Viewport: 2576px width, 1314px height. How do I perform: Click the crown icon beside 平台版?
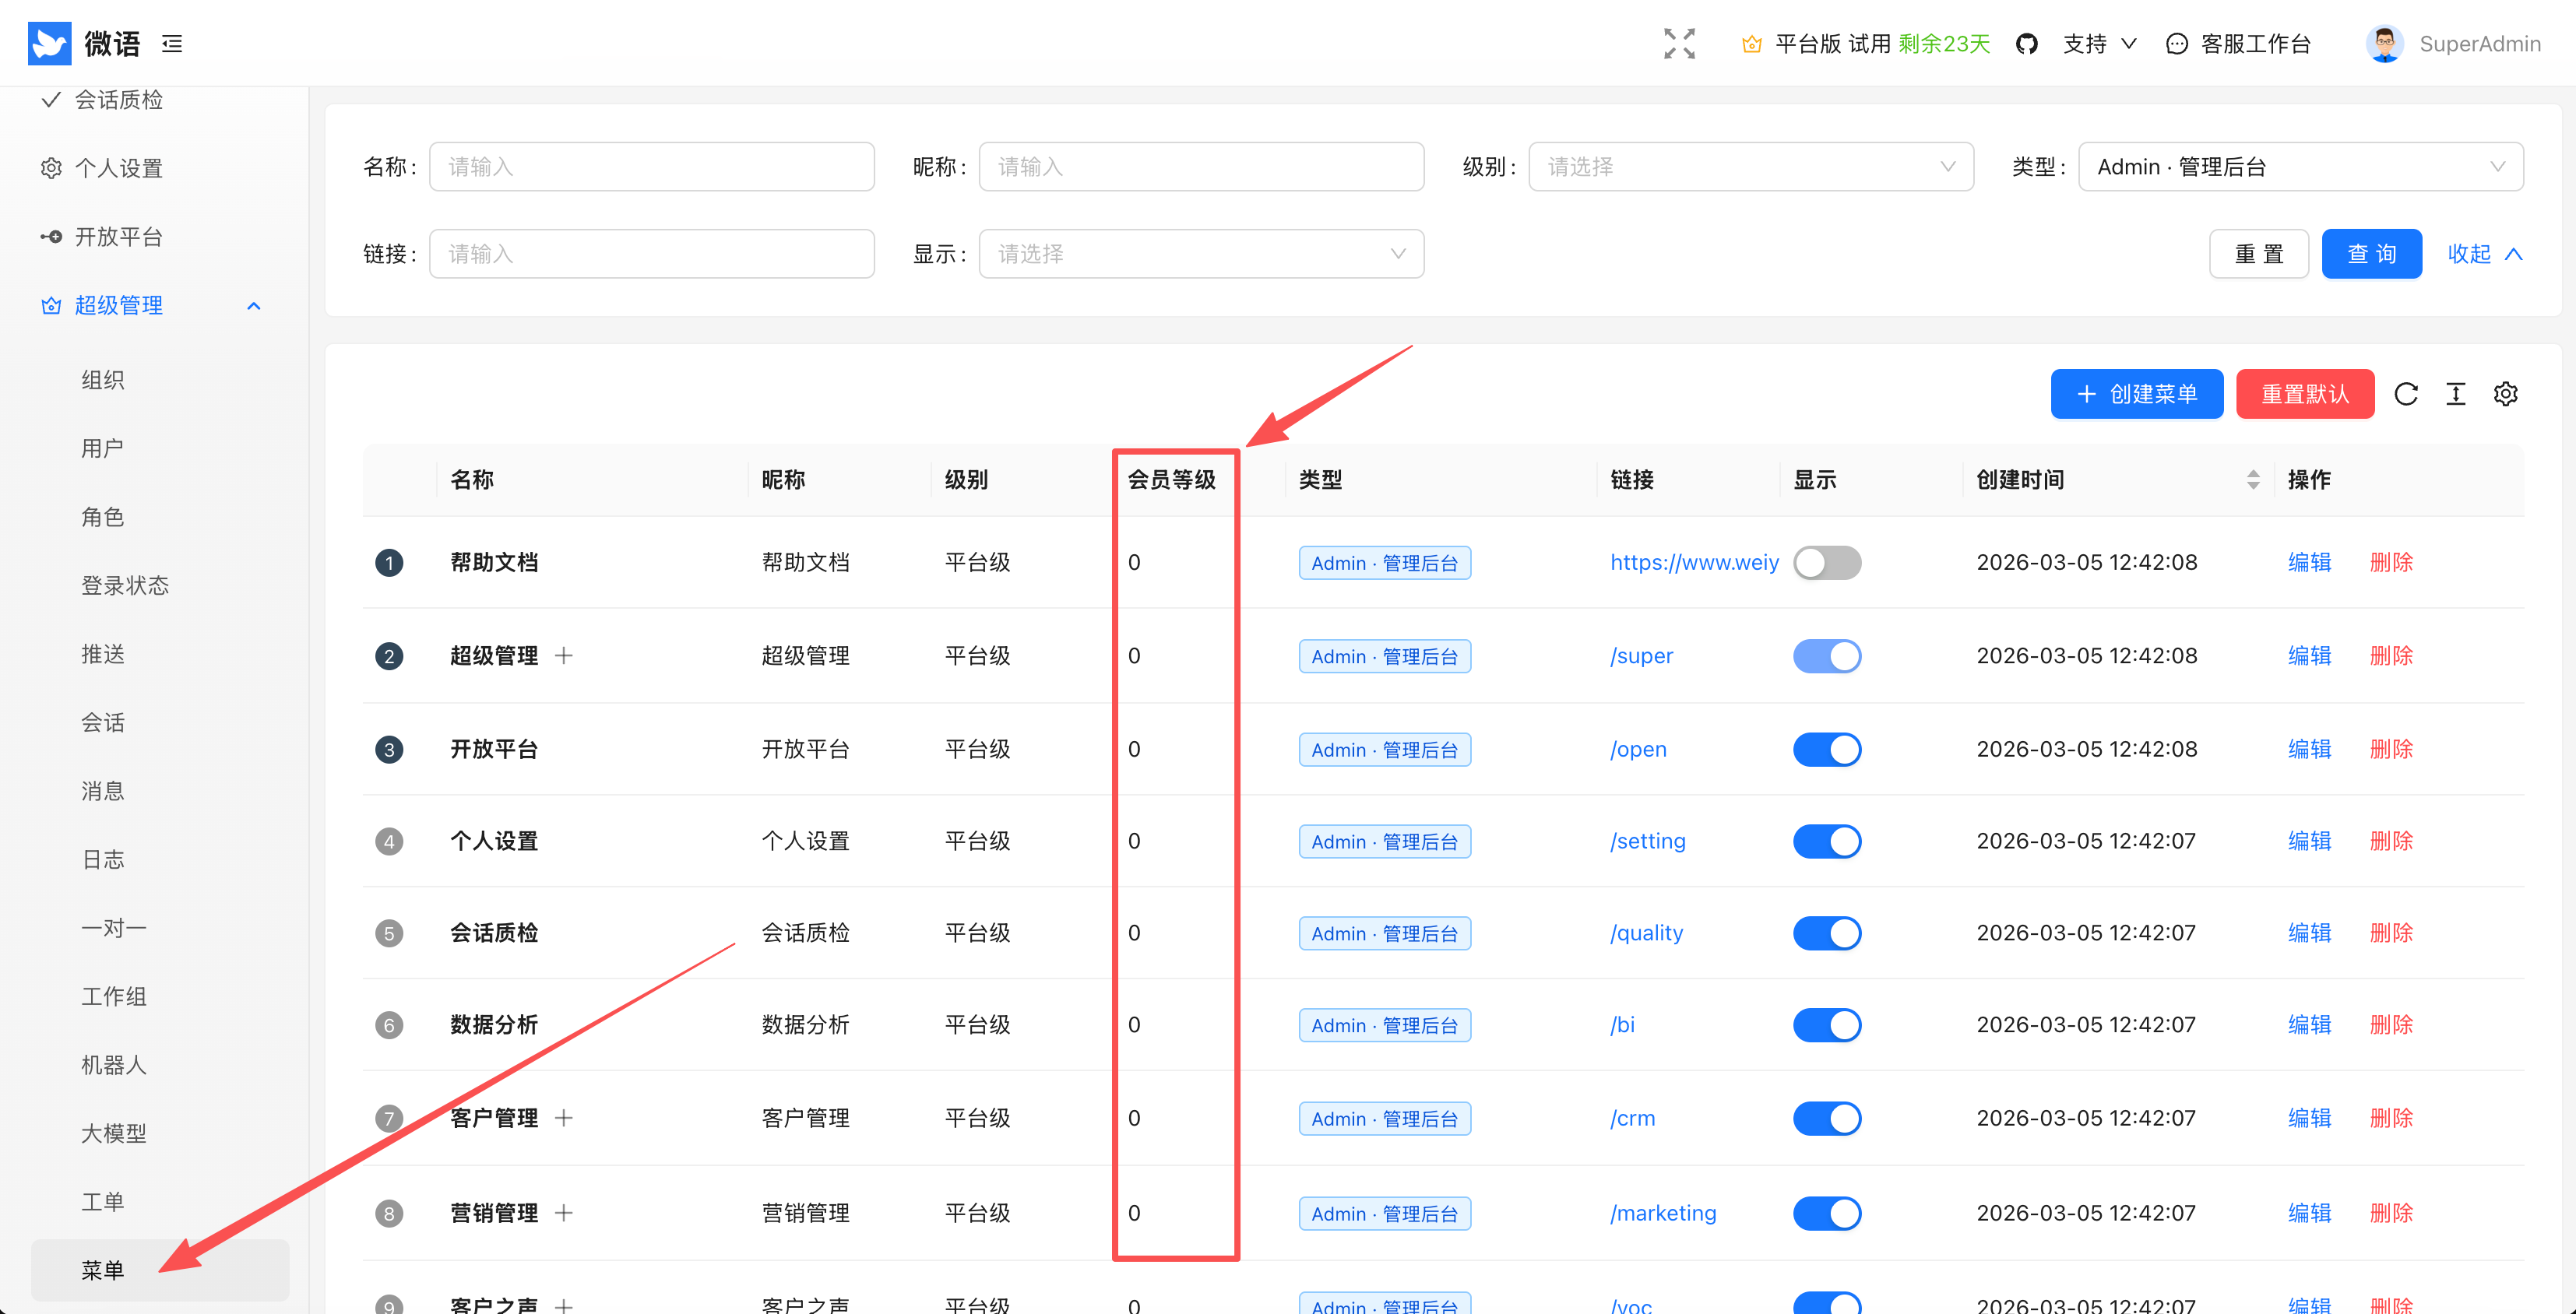coord(1751,44)
